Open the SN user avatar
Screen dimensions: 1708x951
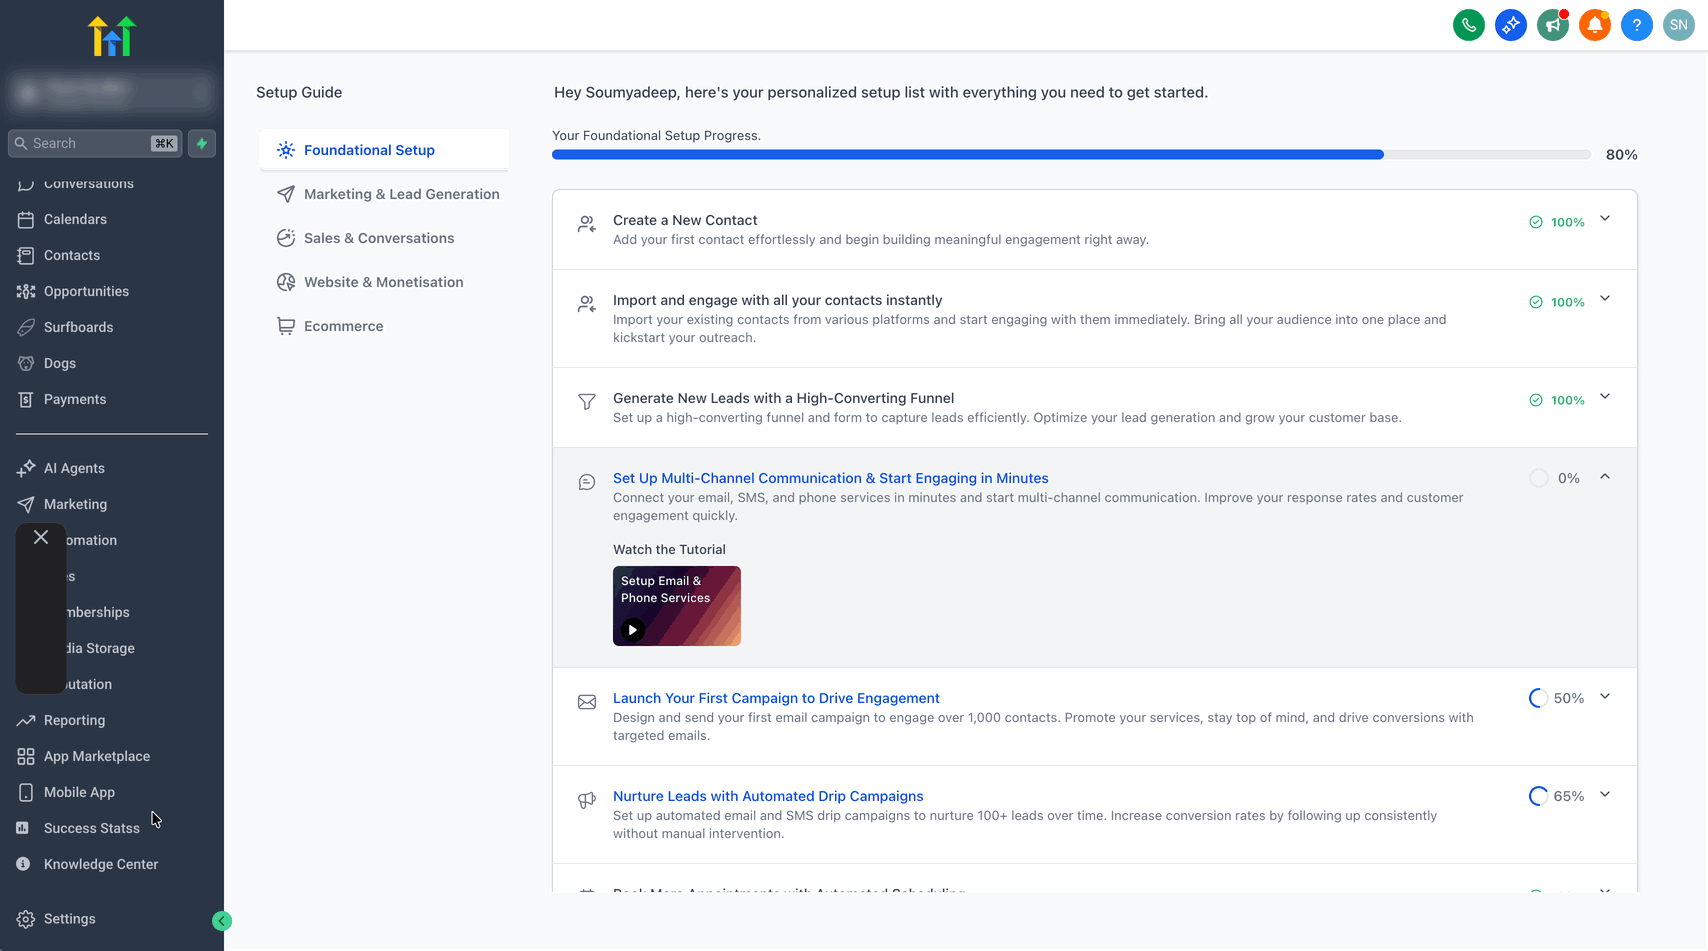click(x=1678, y=25)
